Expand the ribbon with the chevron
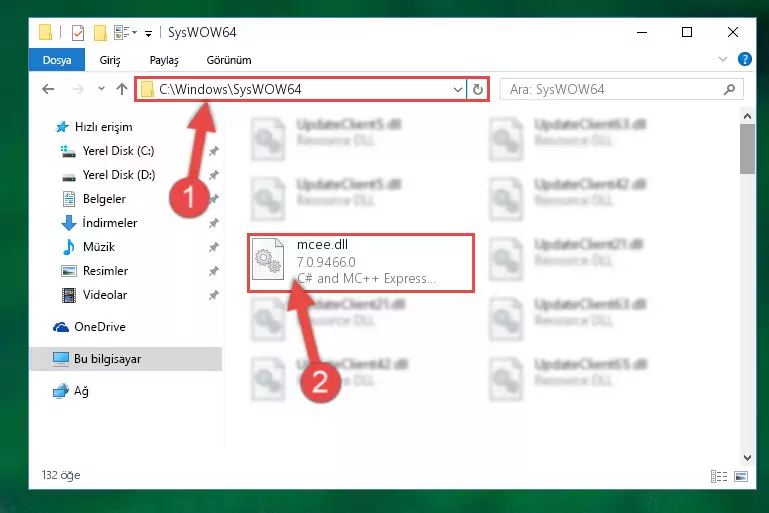This screenshot has height=513, width=769. click(722, 59)
